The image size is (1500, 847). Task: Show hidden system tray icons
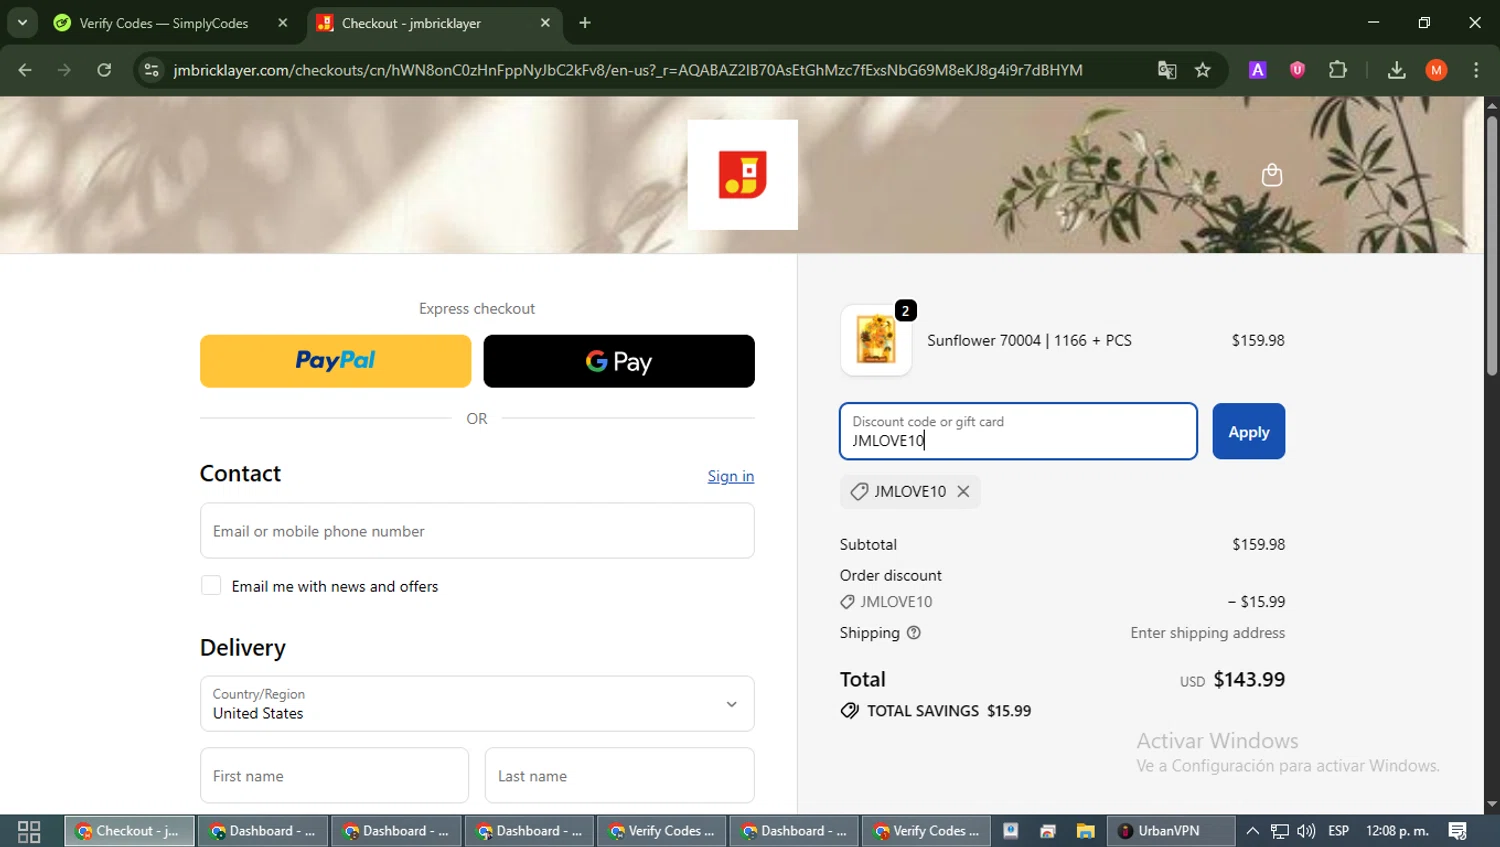(1252, 831)
